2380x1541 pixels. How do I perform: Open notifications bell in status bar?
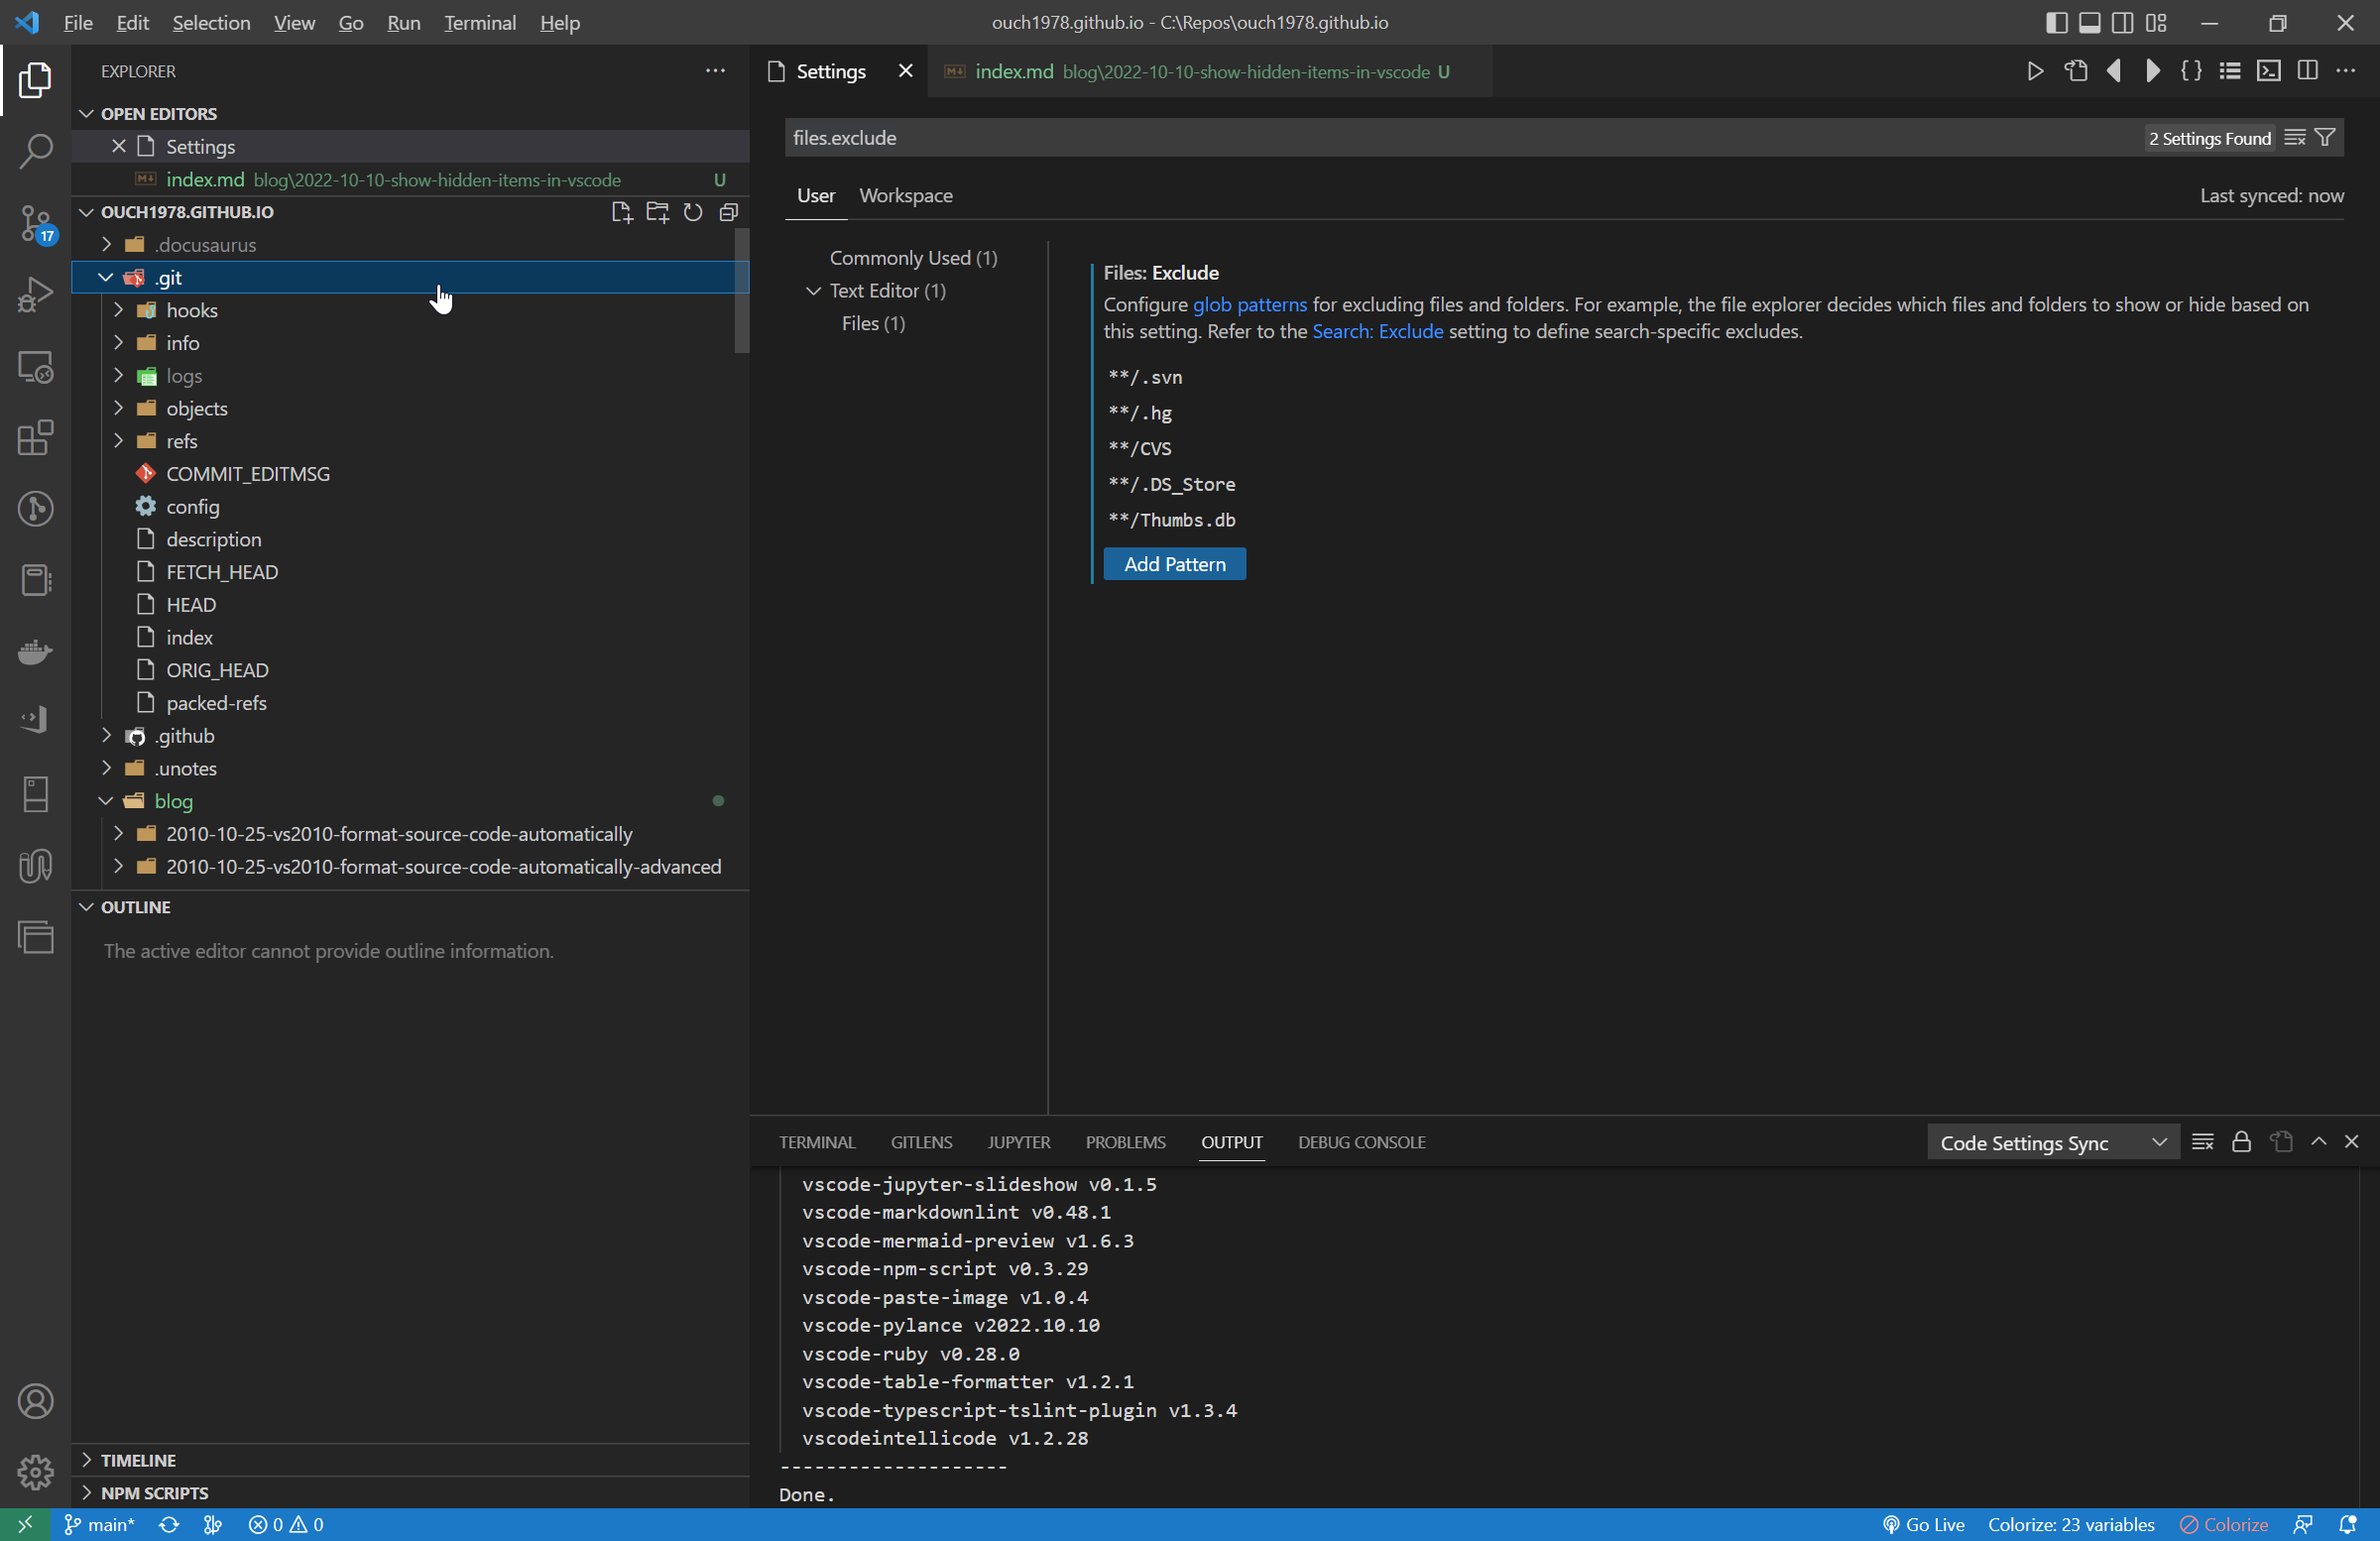pos(2348,1525)
